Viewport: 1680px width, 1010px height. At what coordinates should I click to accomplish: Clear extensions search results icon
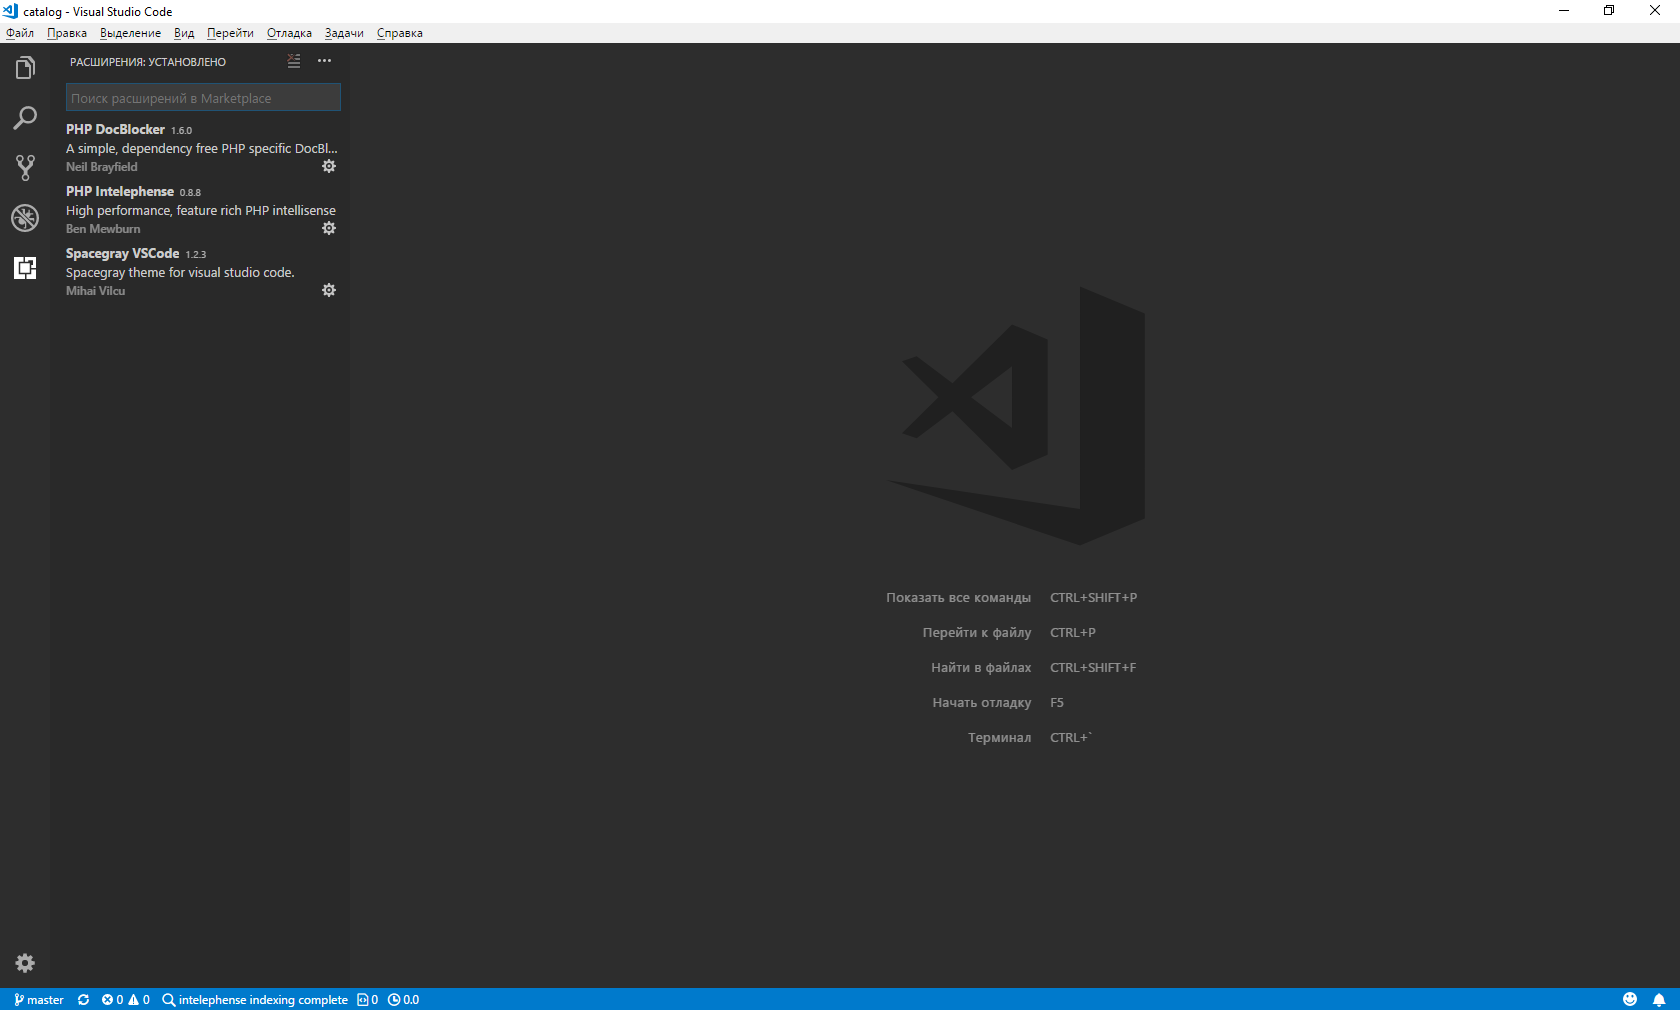pos(294,61)
